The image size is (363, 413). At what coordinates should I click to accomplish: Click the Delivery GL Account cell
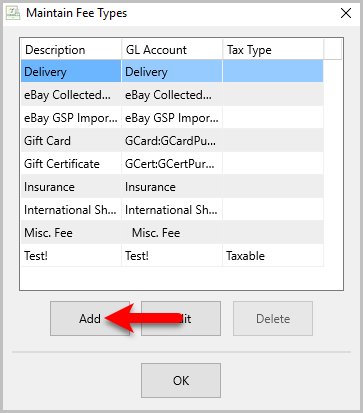pos(172,71)
